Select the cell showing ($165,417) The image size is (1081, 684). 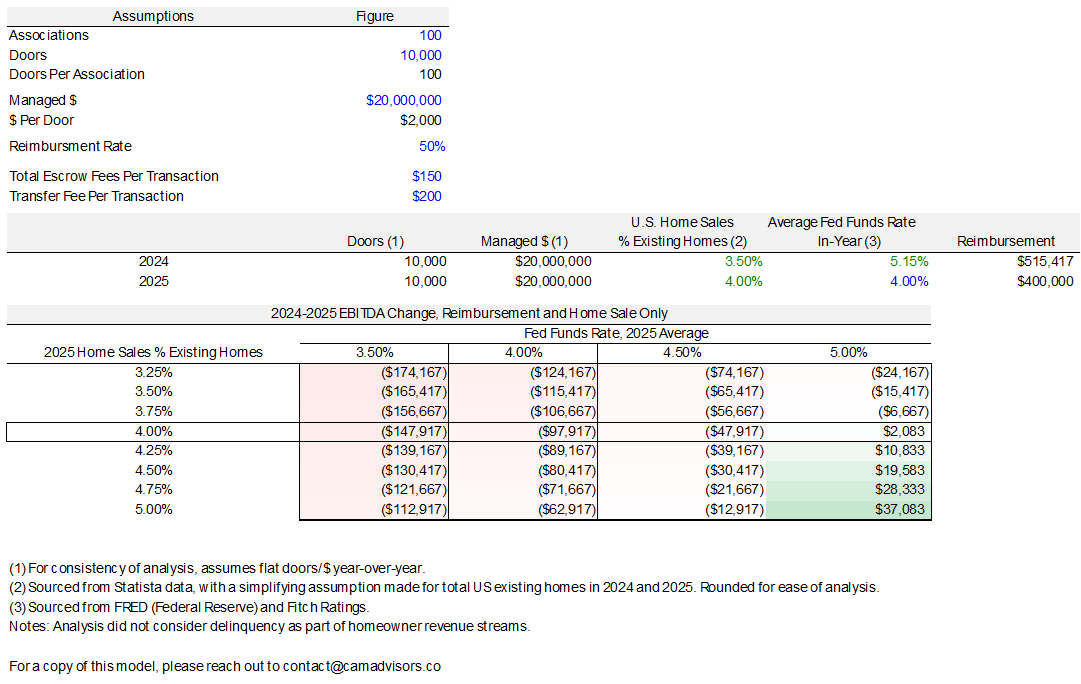[374, 392]
